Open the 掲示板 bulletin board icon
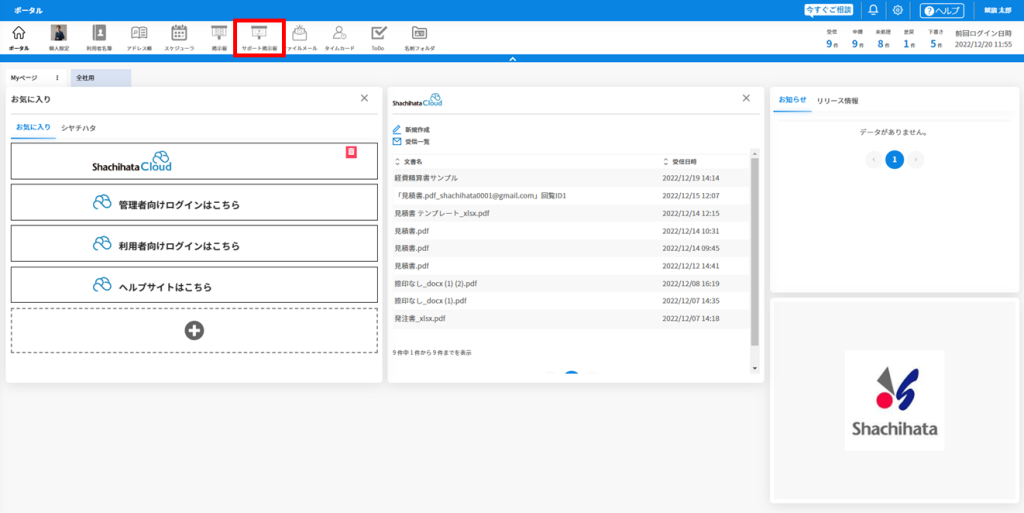The image size is (1024, 513). pyautogui.click(x=219, y=38)
